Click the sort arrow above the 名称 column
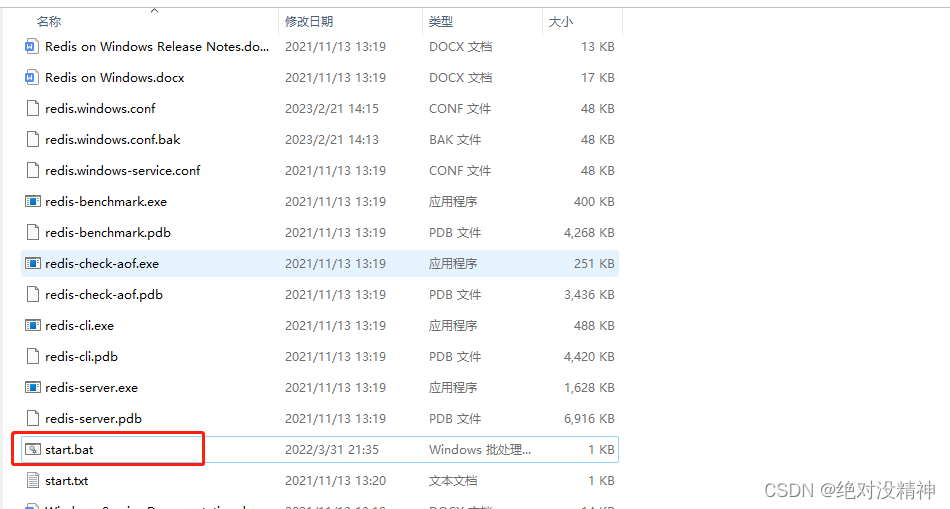The image size is (950, 509). [154, 10]
